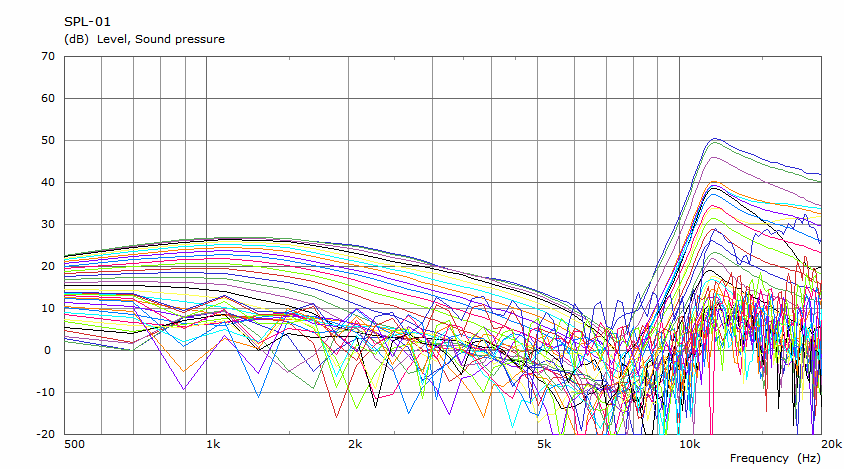
Task: Click the SPL-01 chart title
Action: click(87, 22)
